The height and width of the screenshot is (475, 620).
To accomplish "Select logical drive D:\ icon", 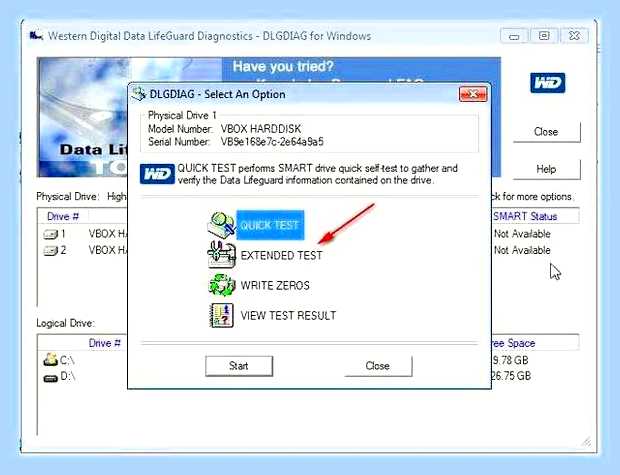I will click(50, 378).
